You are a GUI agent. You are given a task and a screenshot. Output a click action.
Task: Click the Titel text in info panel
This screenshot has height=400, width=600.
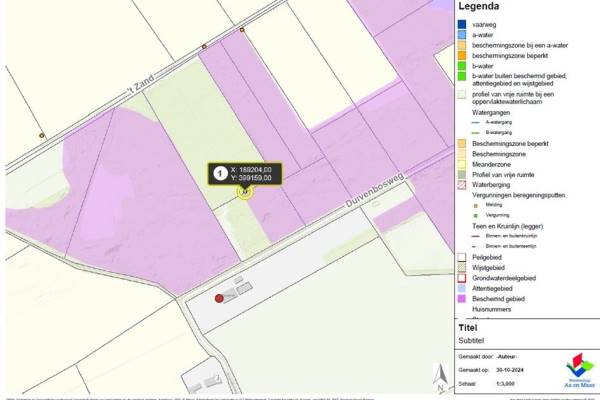468,327
